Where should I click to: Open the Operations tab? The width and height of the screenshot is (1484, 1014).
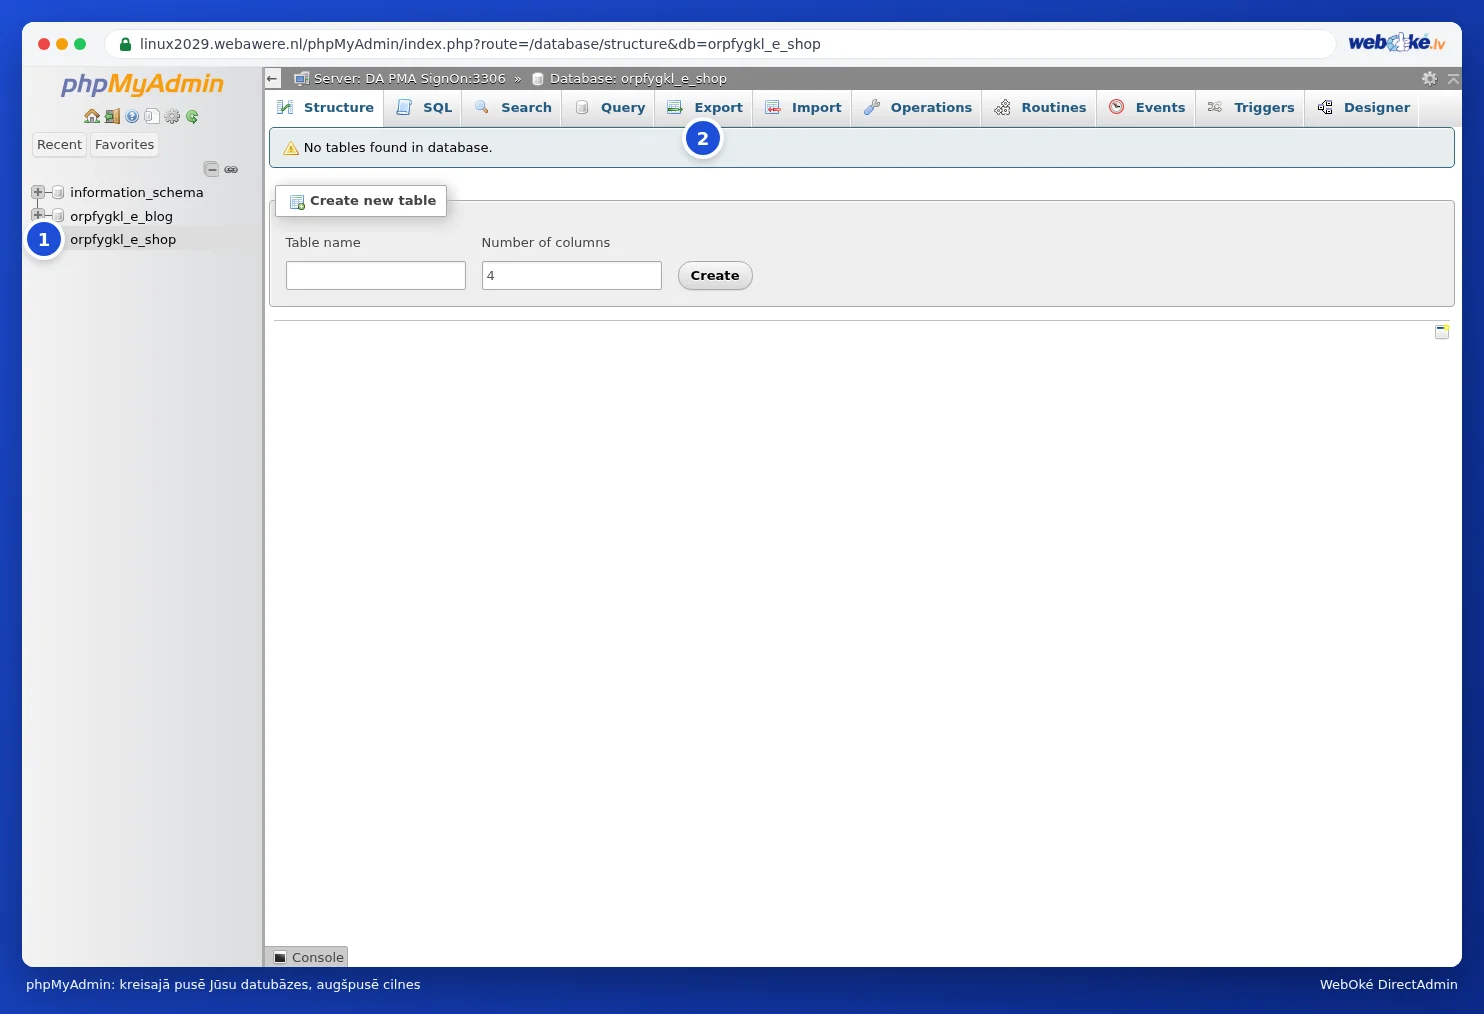click(x=918, y=108)
